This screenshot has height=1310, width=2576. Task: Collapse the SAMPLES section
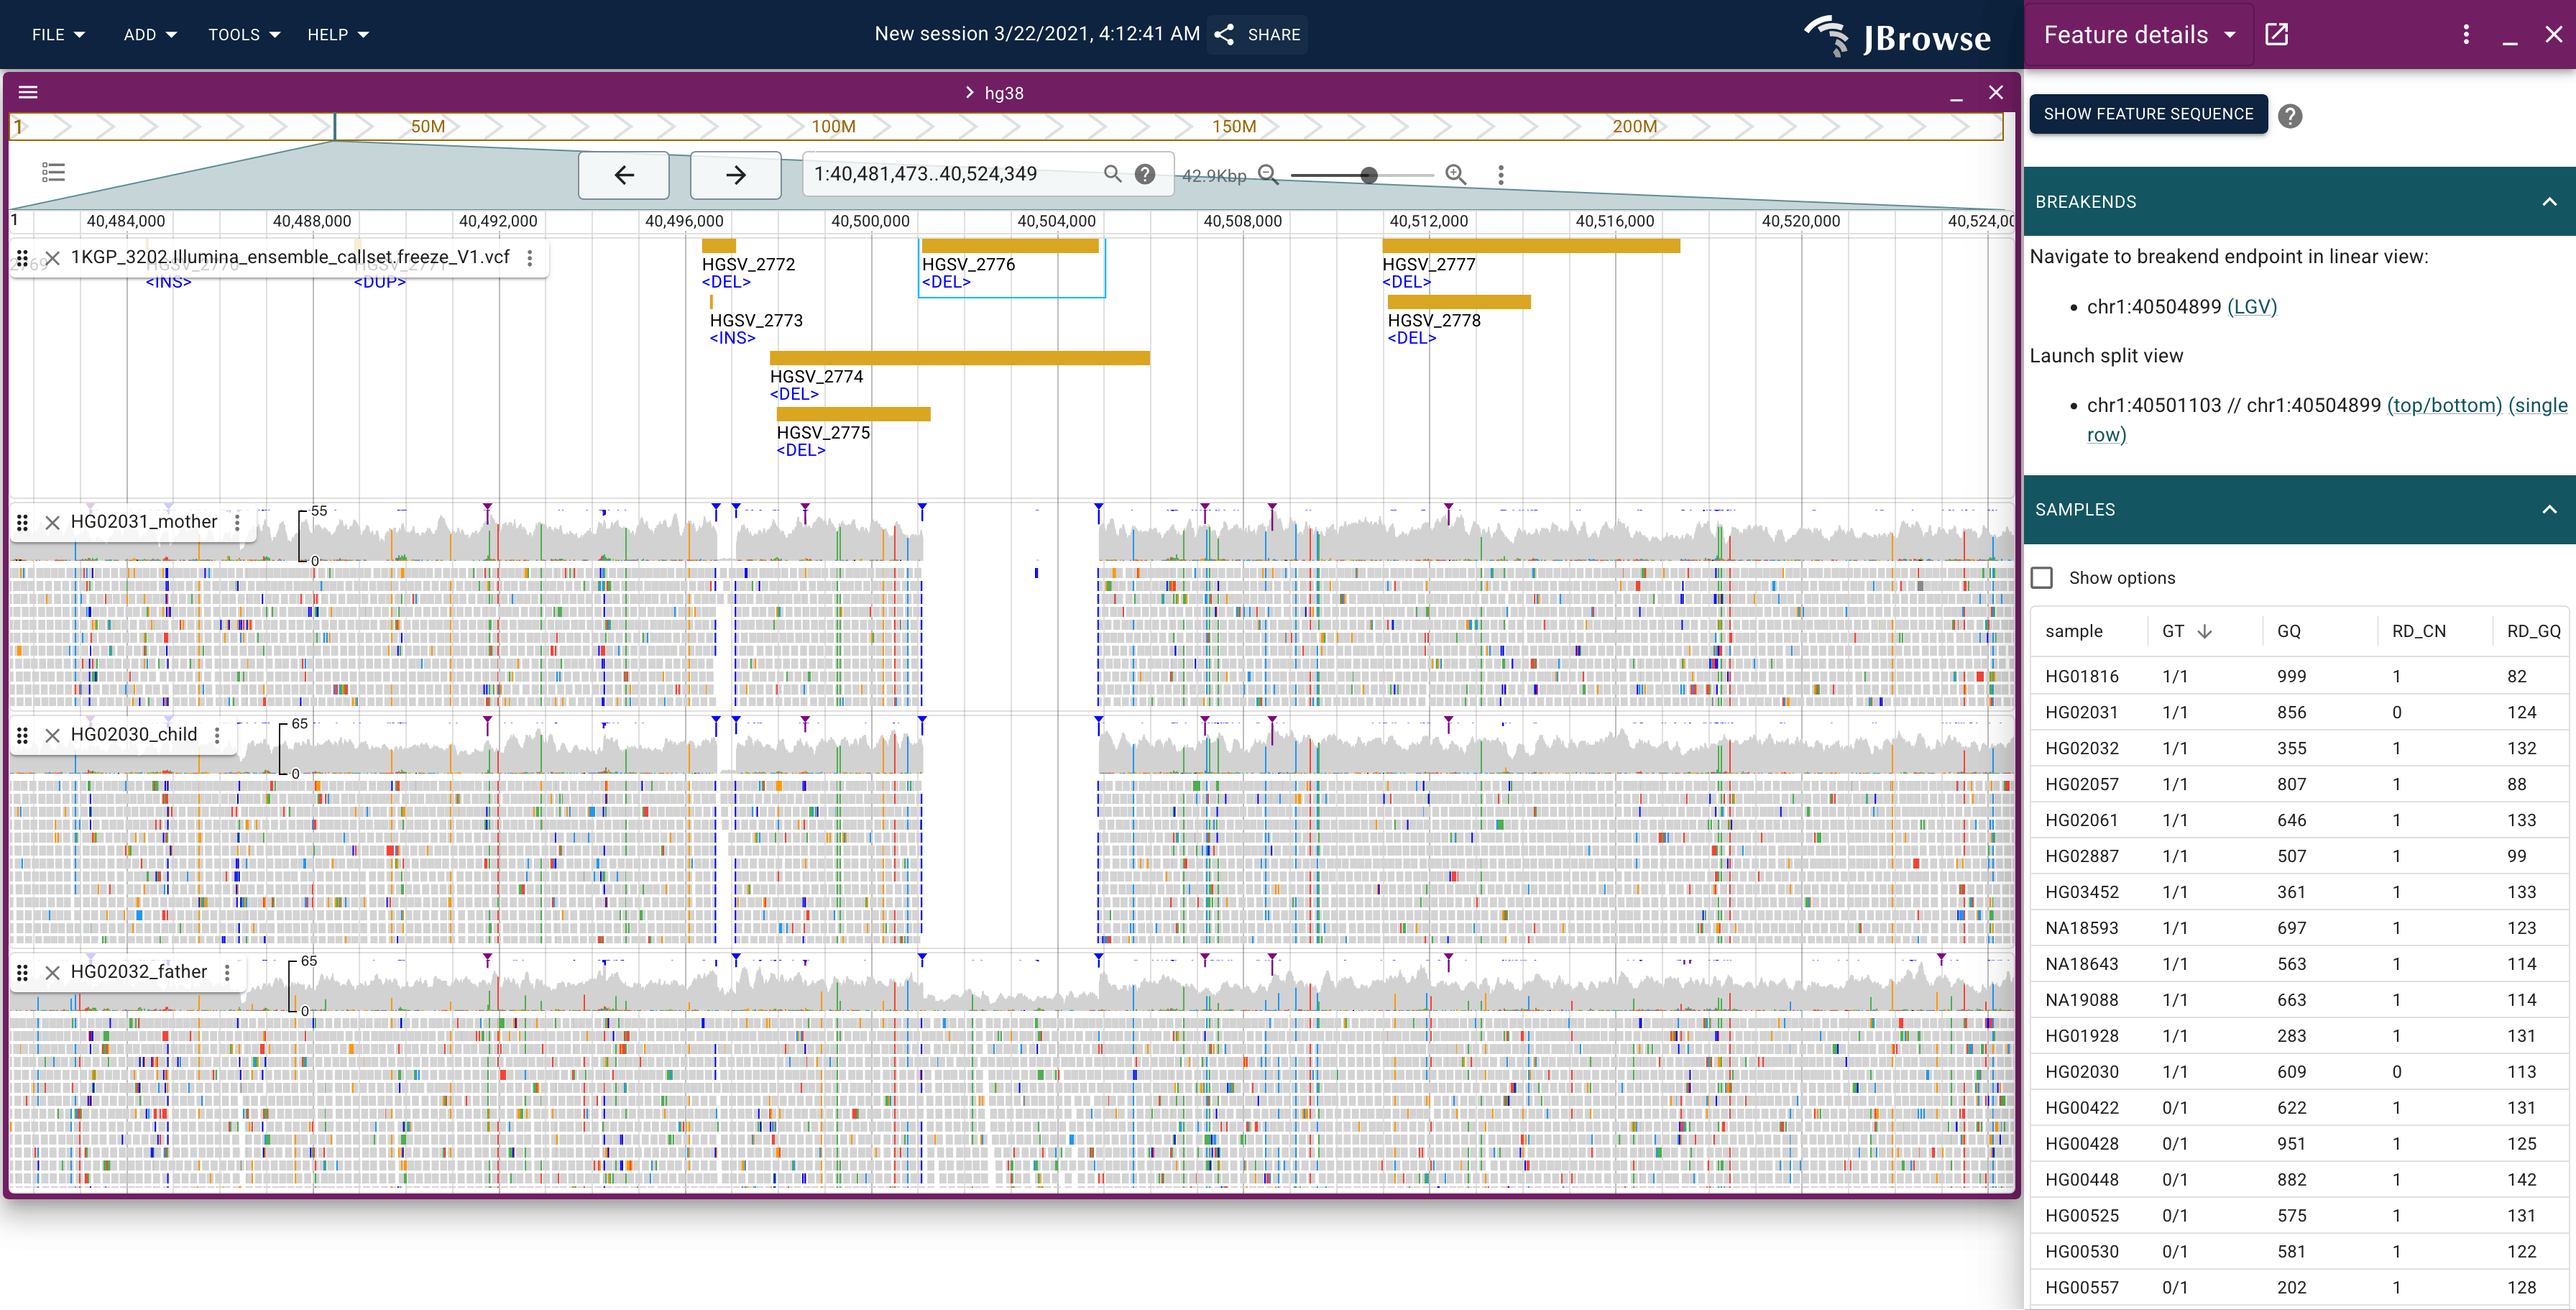[2549, 510]
